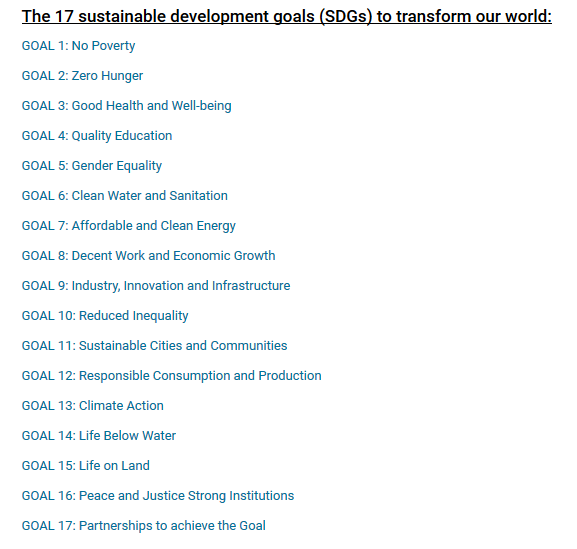Open GOAL 11: Sustainable Cities and Communities
Viewport: 577px width, 549px height.
155,346
